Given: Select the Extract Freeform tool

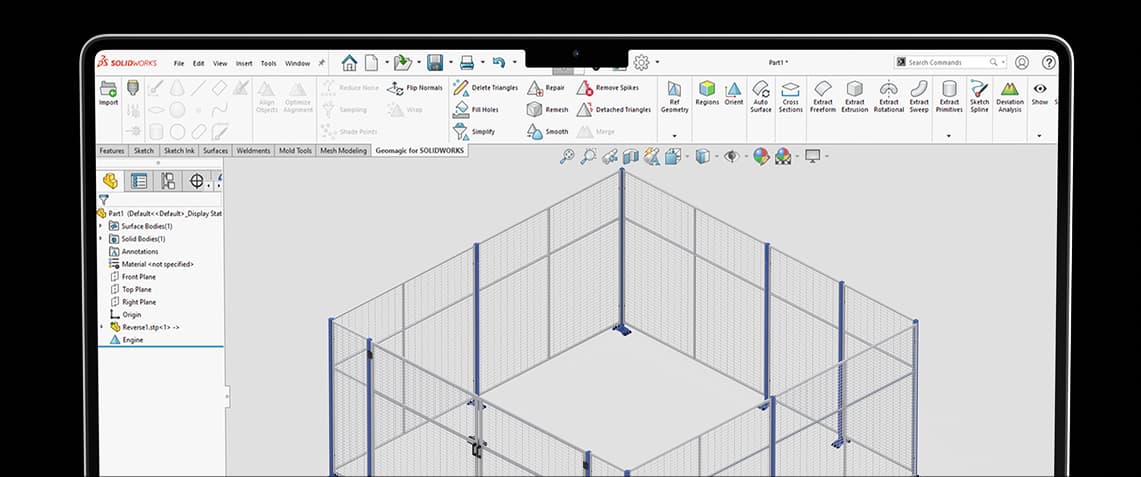Looking at the screenshot, I should 823,97.
